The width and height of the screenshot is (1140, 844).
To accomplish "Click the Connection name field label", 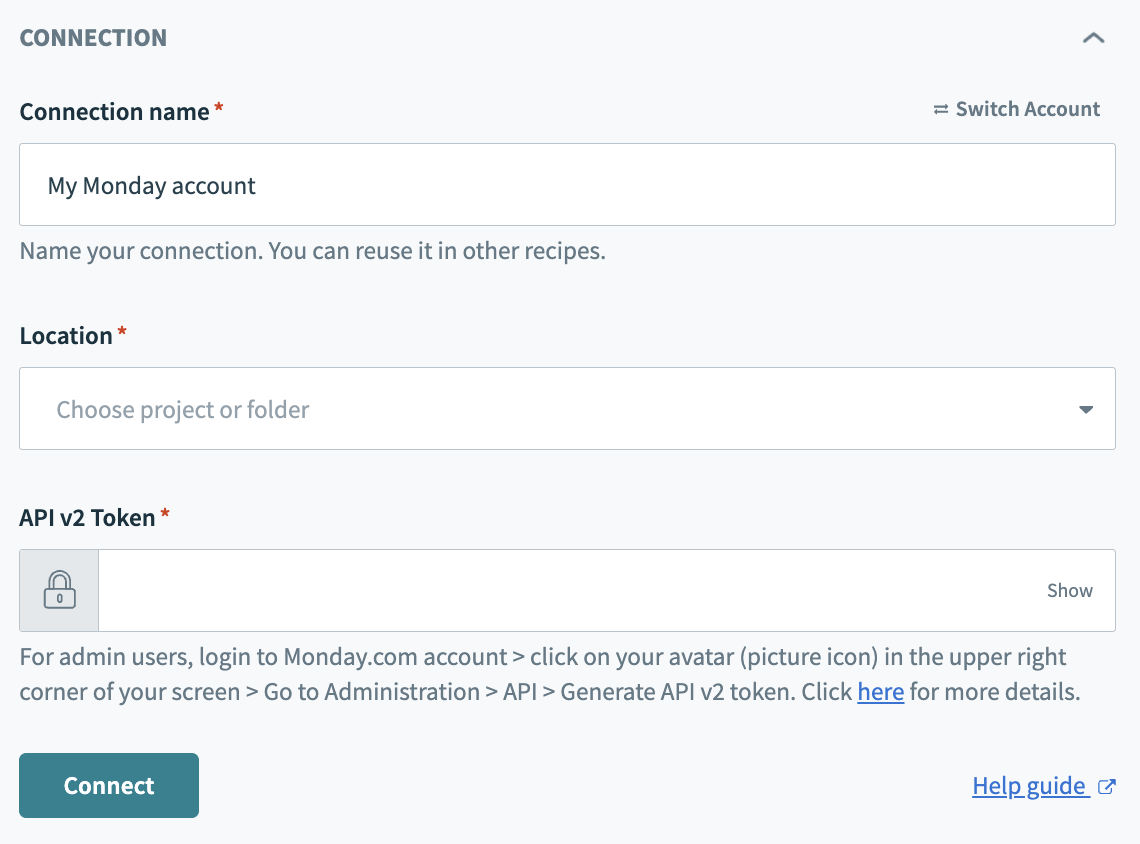I will [x=114, y=111].
